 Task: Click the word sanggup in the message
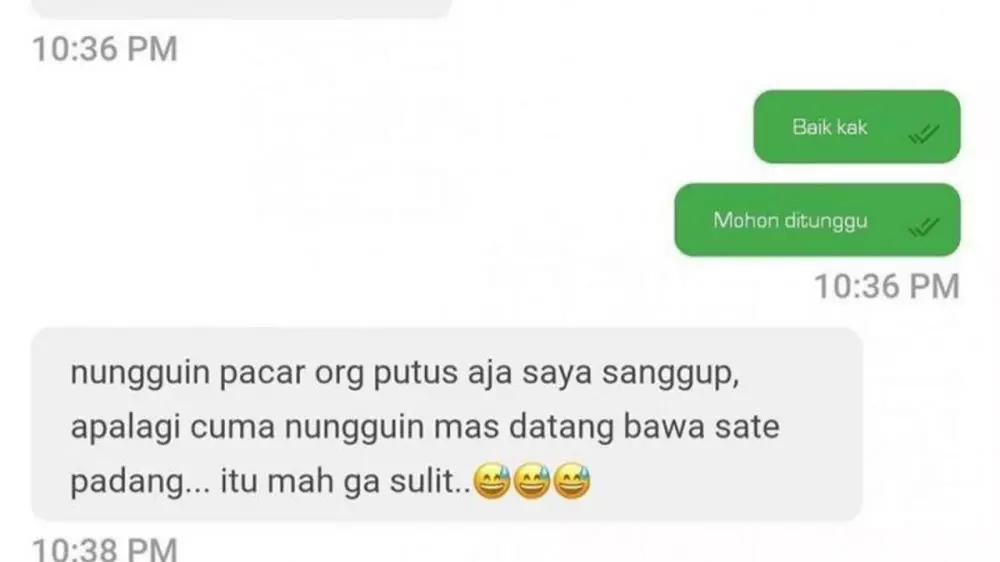[670, 374]
